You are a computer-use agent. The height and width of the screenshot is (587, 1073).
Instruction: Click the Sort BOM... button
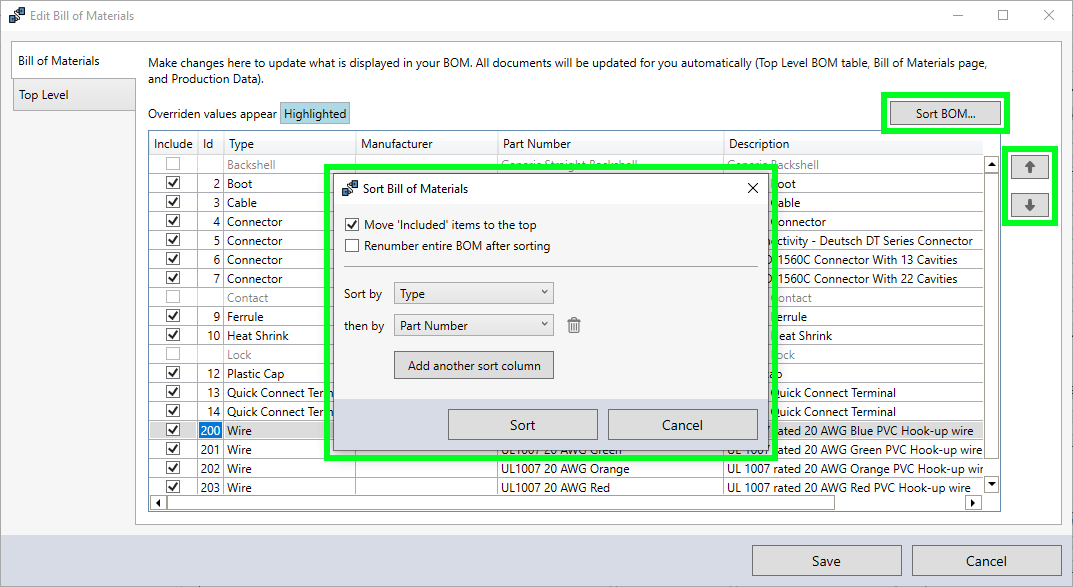[x=945, y=114]
